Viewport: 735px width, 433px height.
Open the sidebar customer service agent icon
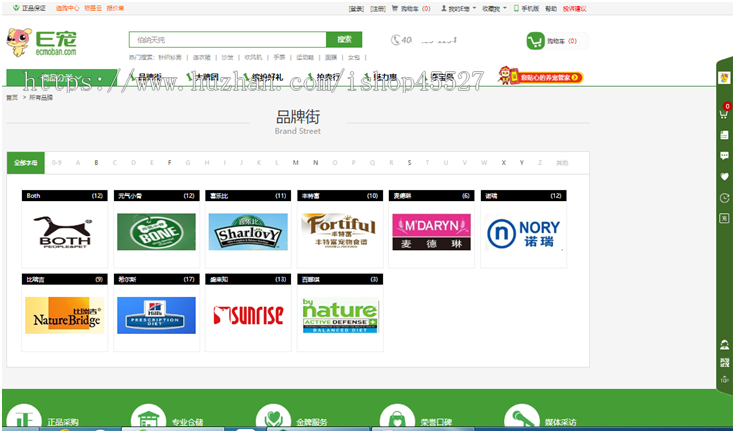pyautogui.click(x=724, y=345)
